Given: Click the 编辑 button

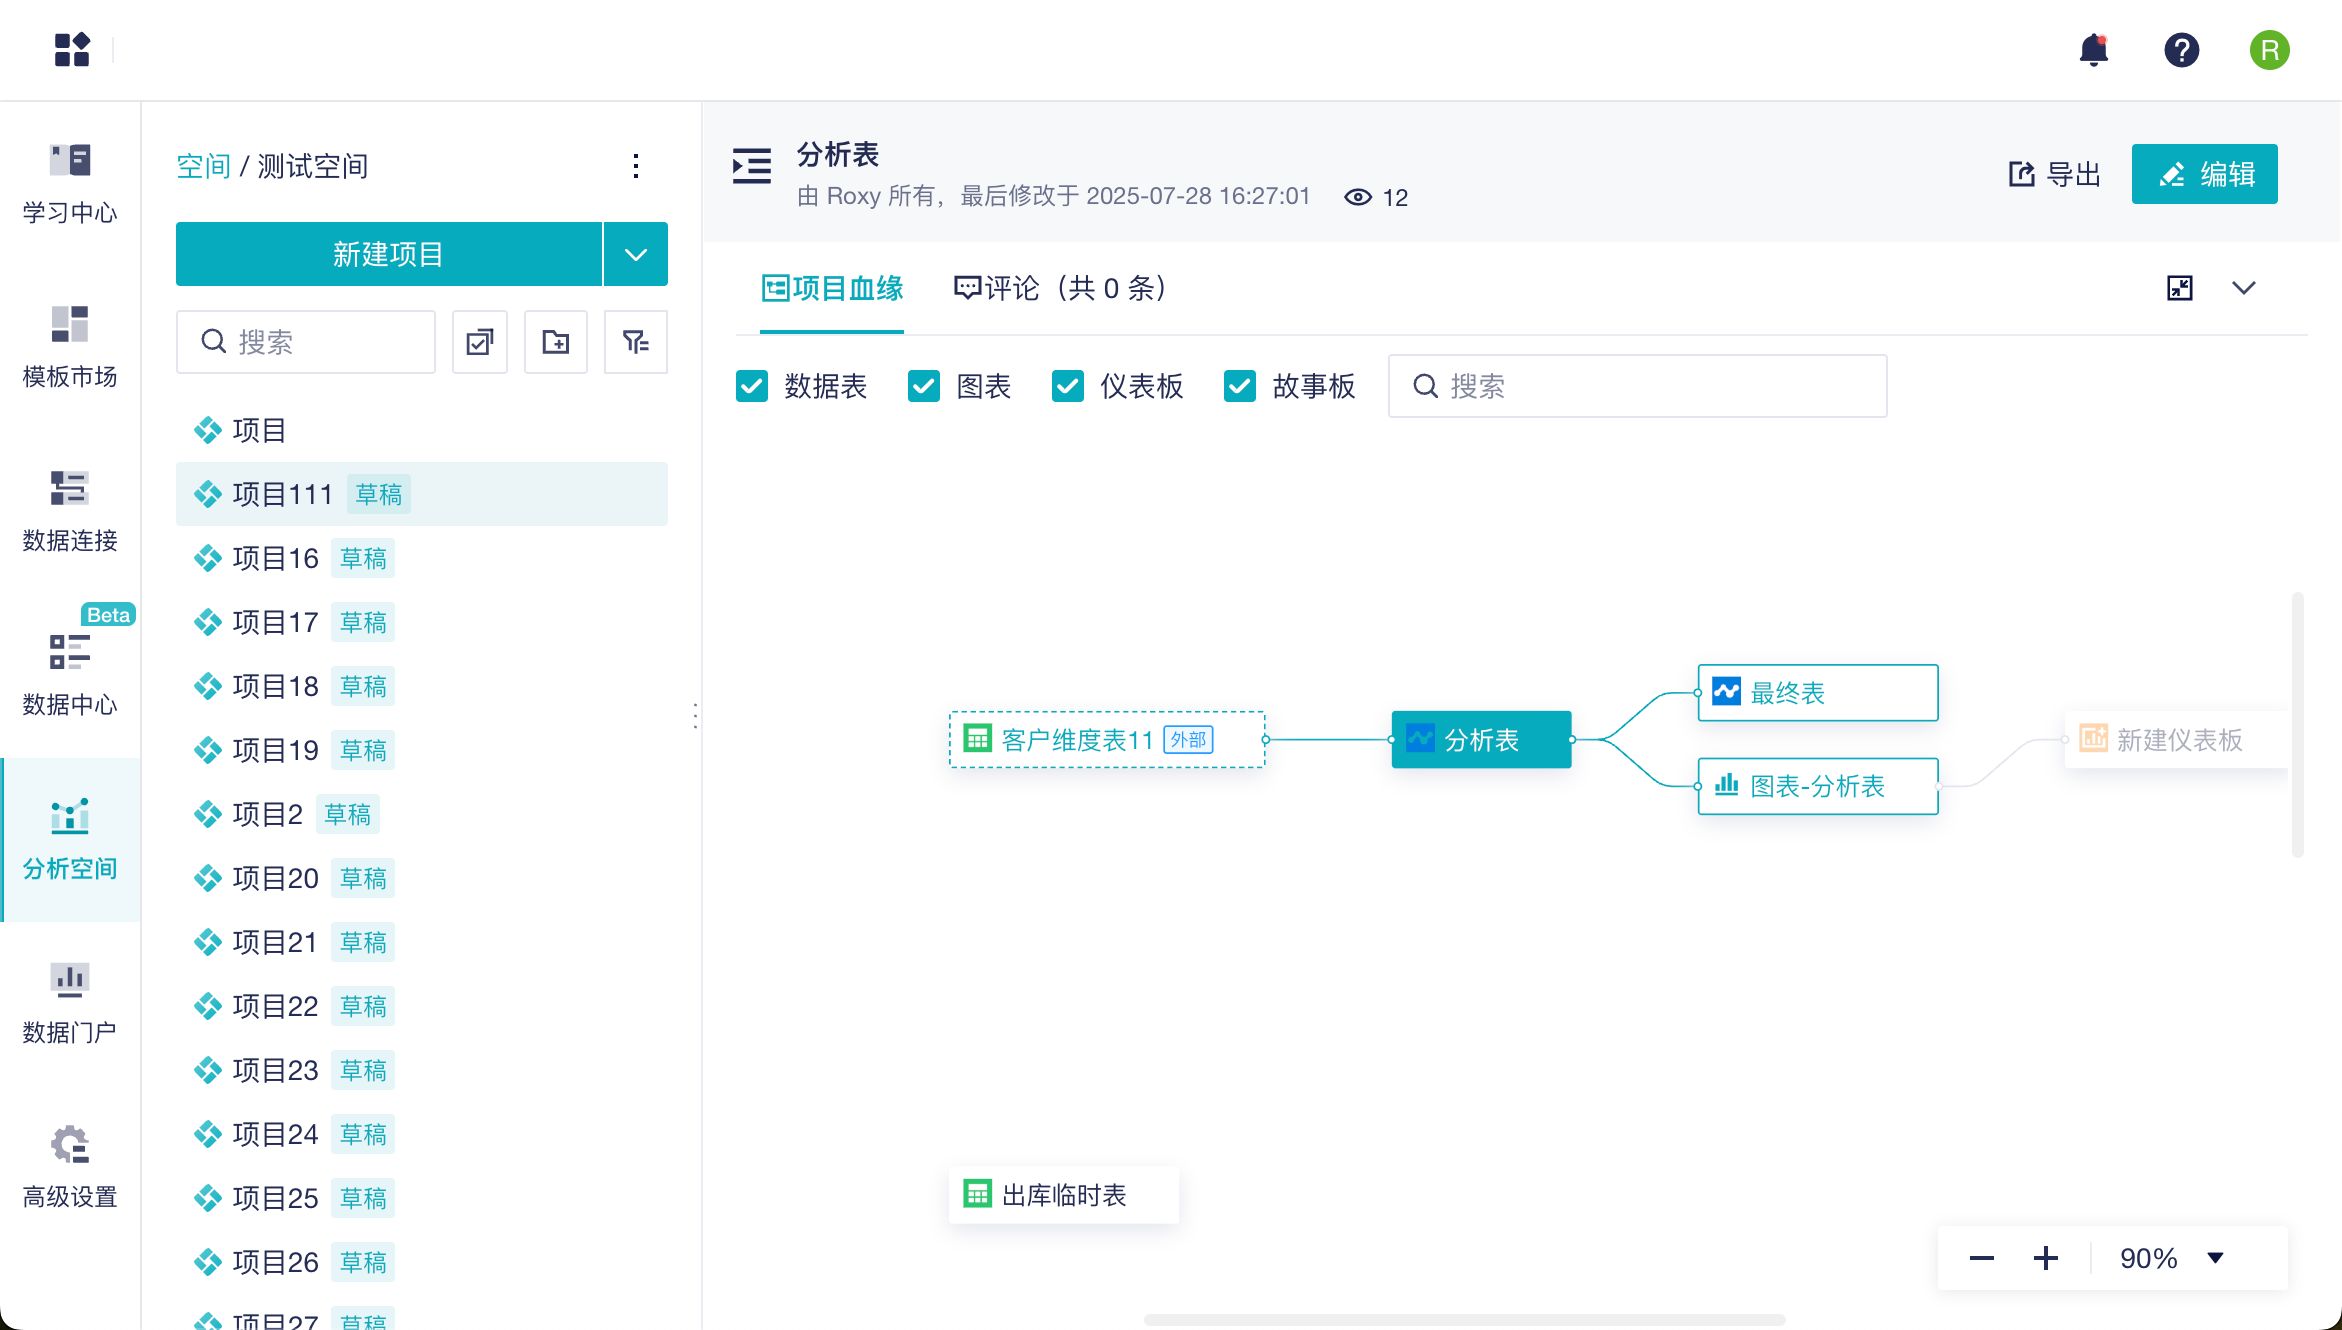Looking at the screenshot, I should tap(2204, 174).
